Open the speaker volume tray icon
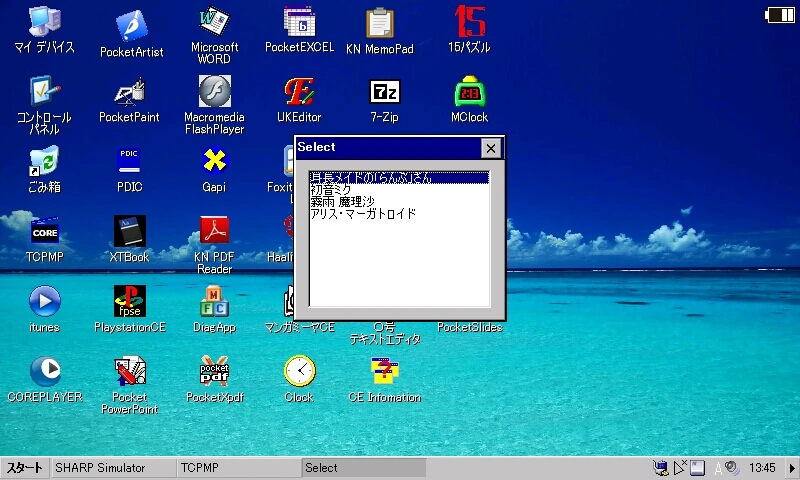800x480 pixels. 732,467
